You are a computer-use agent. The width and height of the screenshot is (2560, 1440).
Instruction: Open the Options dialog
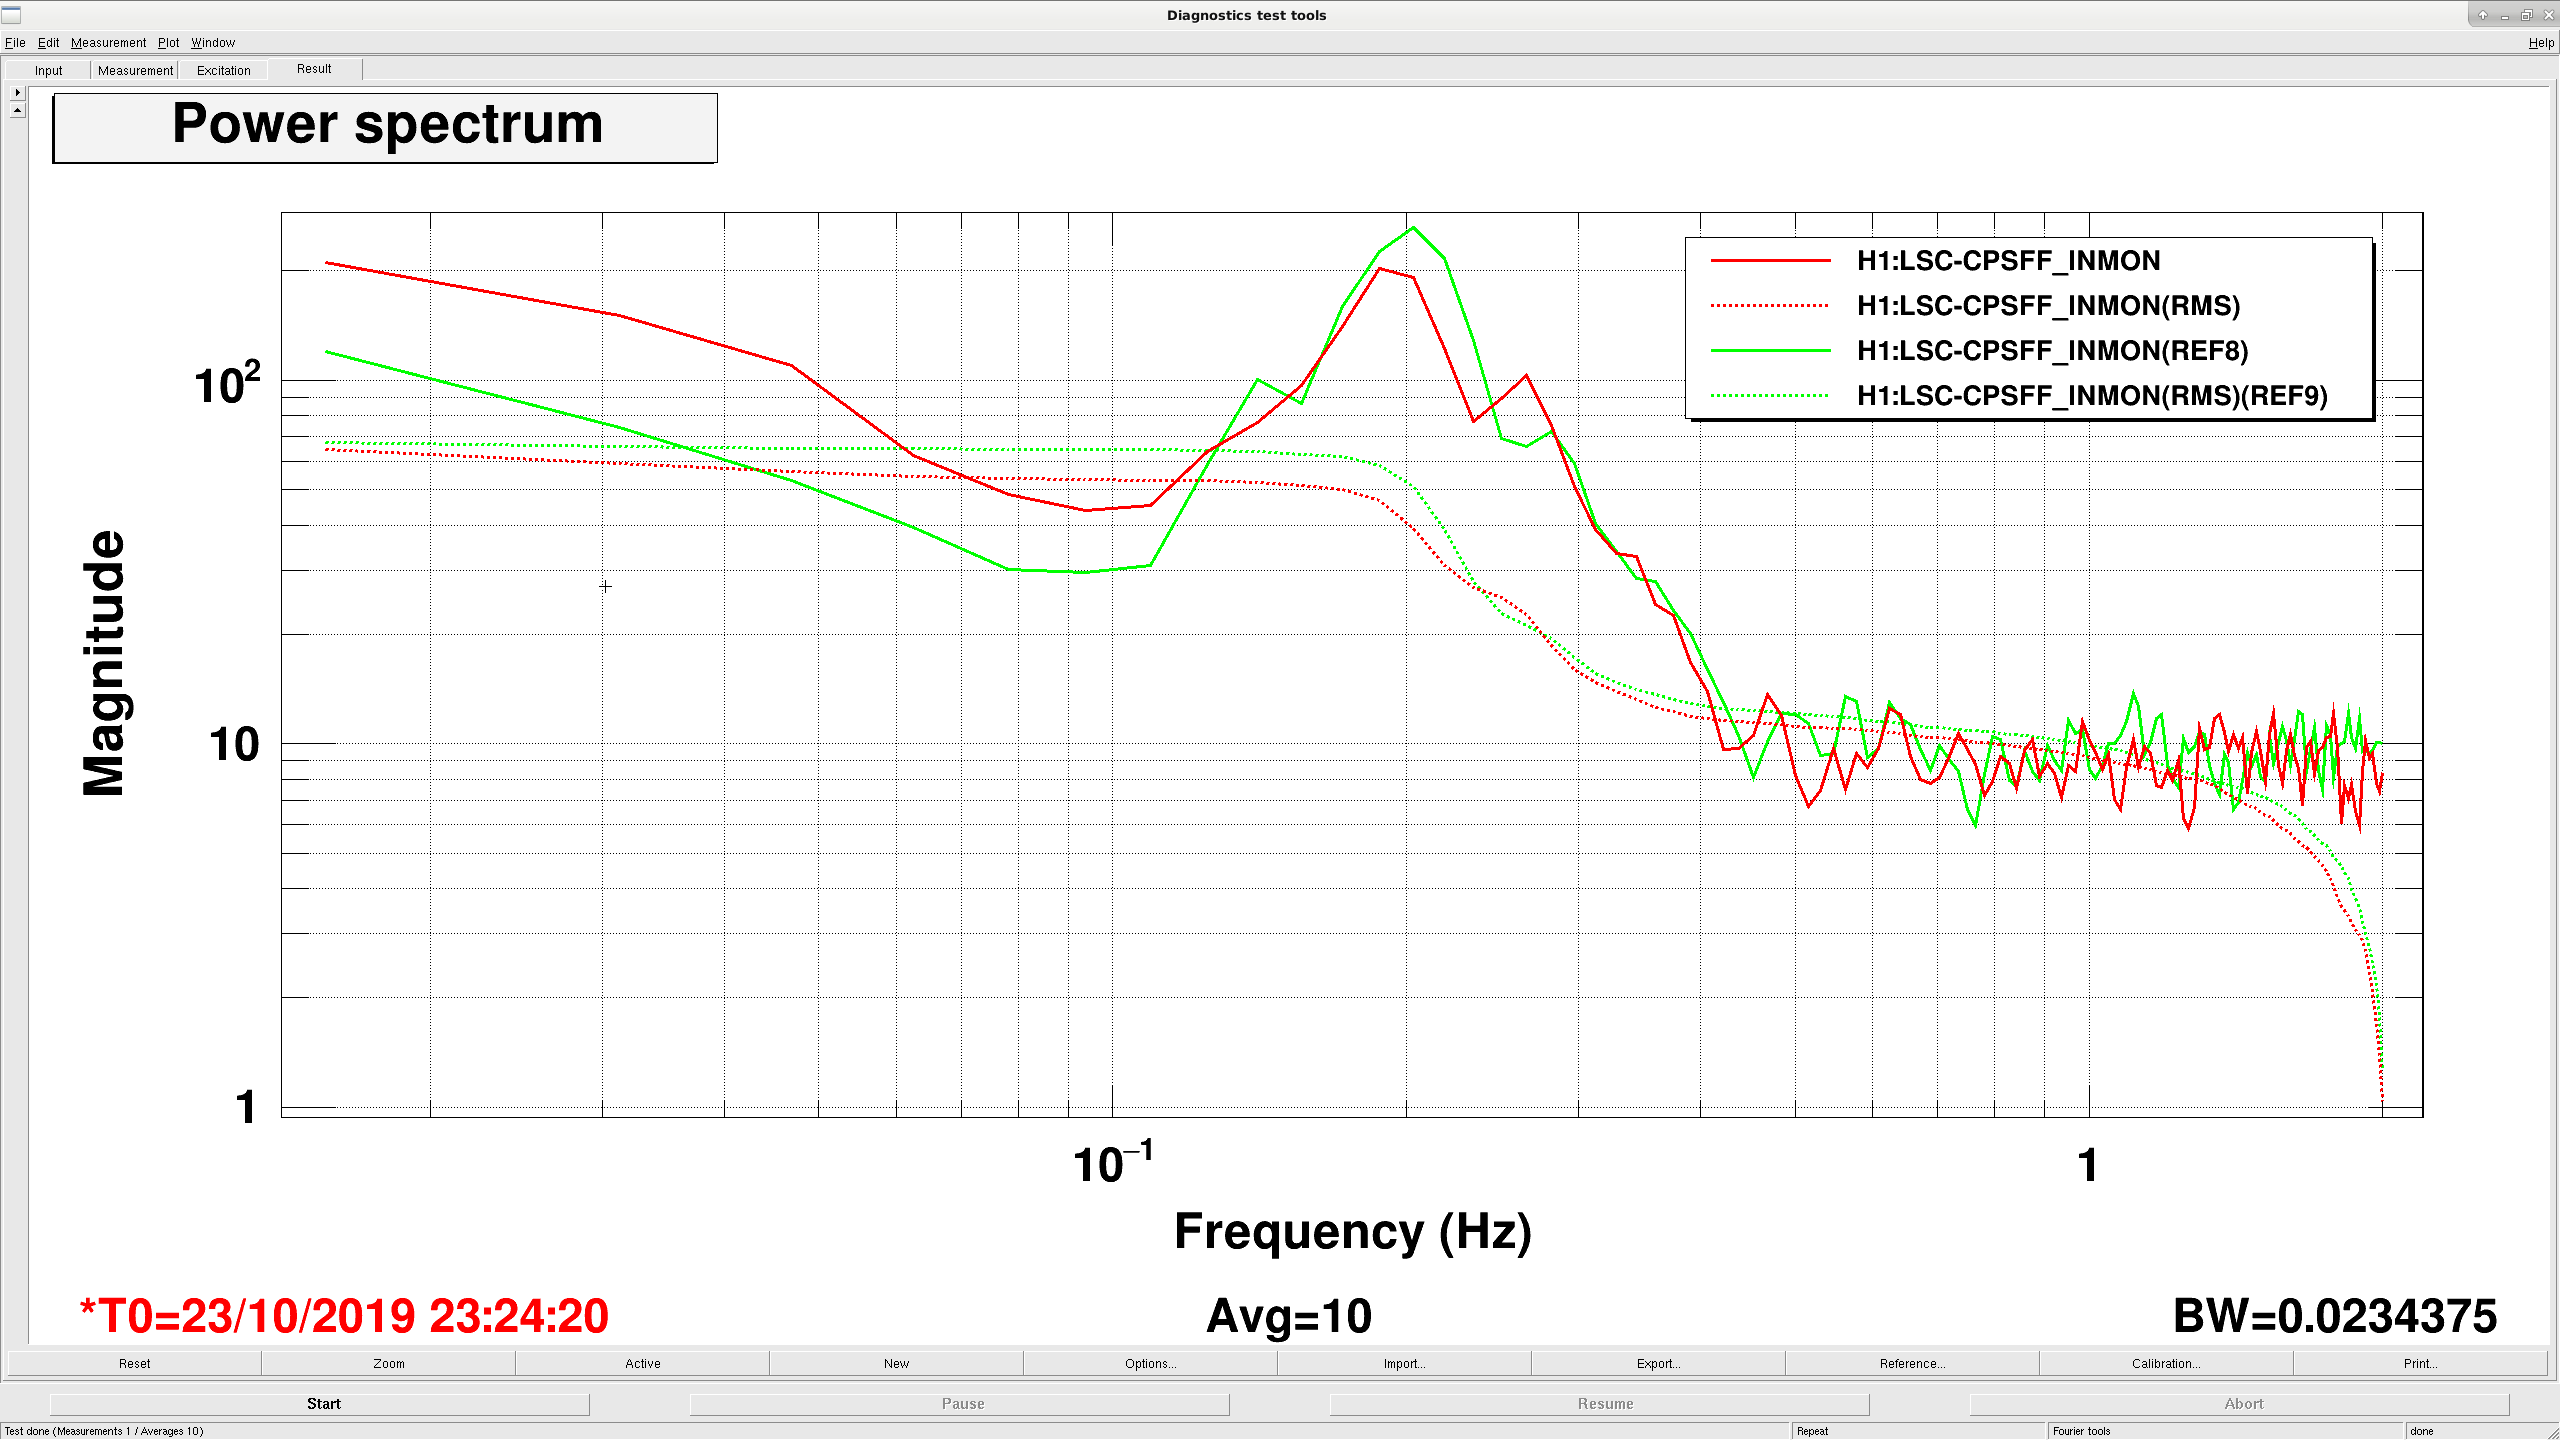coord(1150,1363)
